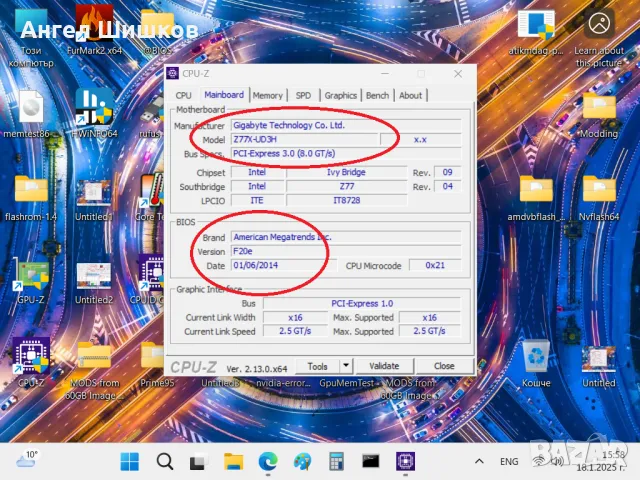Open the FurMark2 x64 desktop shortcut
640x480 pixels.
pyautogui.click(x=94, y=31)
